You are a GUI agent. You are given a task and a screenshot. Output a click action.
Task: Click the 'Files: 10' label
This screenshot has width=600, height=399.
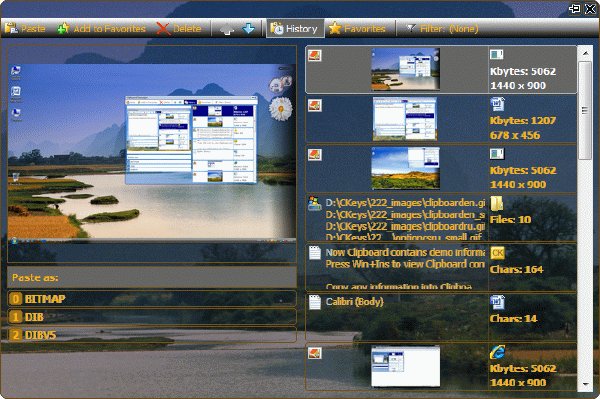click(510, 220)
